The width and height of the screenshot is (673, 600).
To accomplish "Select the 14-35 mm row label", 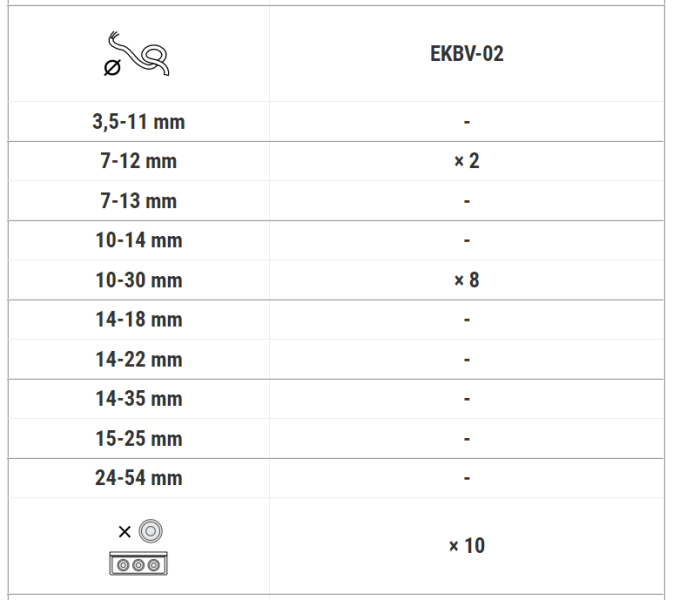I will click(139, 399).
